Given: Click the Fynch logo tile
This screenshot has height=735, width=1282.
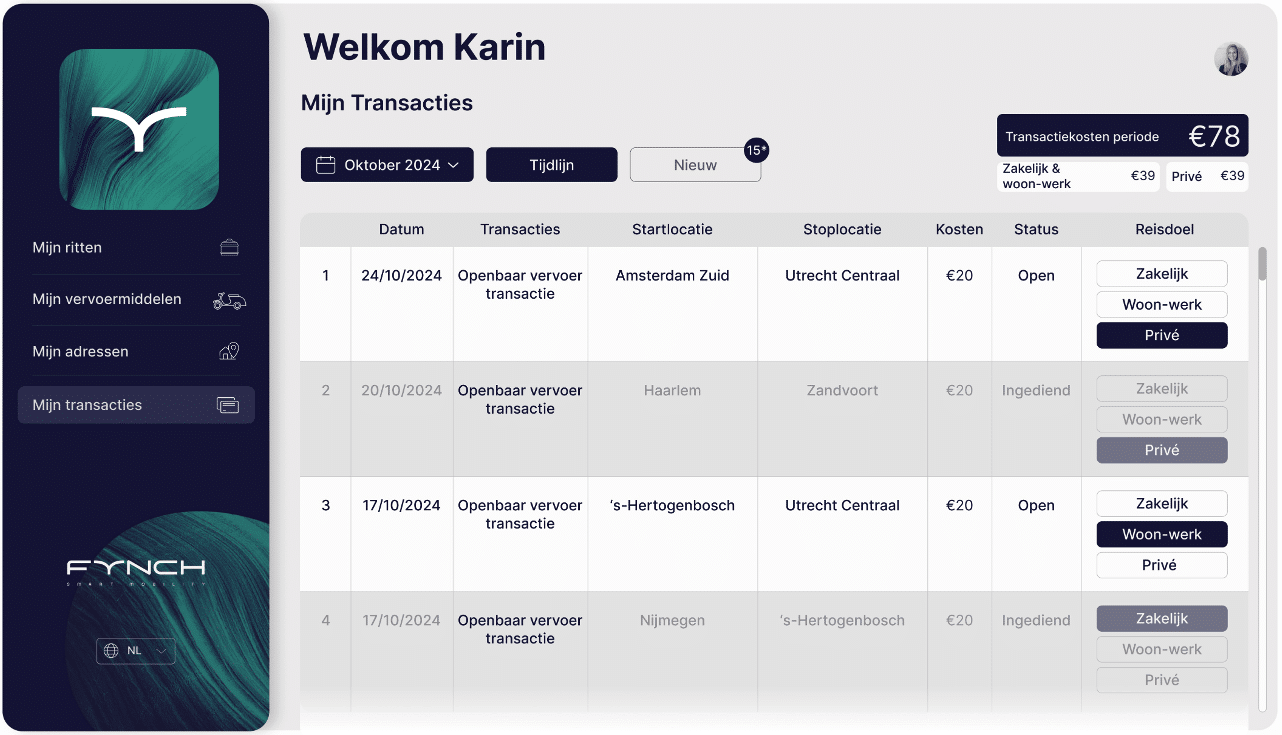Looking at the screenshot, I should 139,130.
